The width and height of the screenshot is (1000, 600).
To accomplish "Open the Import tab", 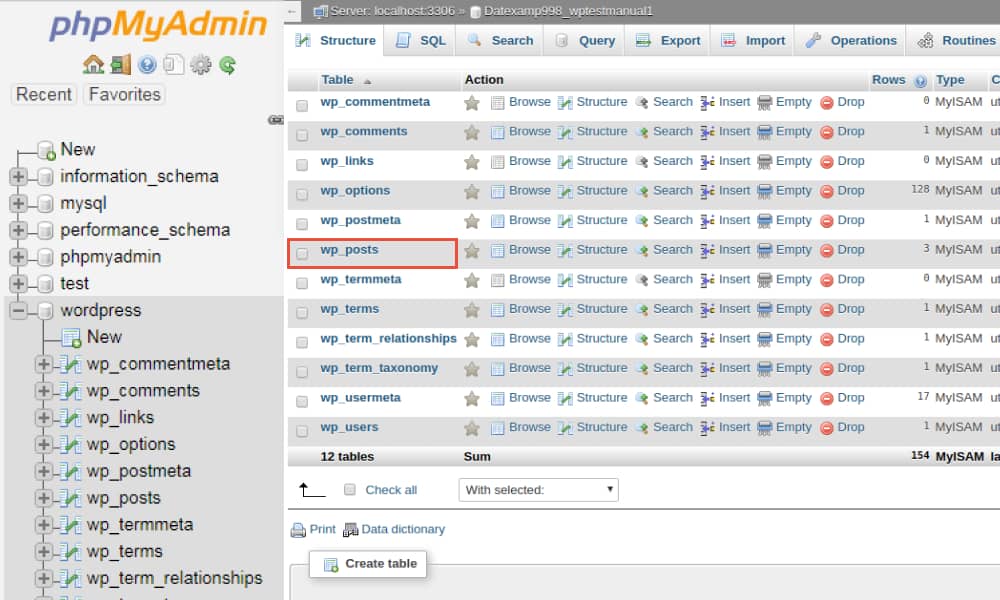I will (x=753, y=41).
